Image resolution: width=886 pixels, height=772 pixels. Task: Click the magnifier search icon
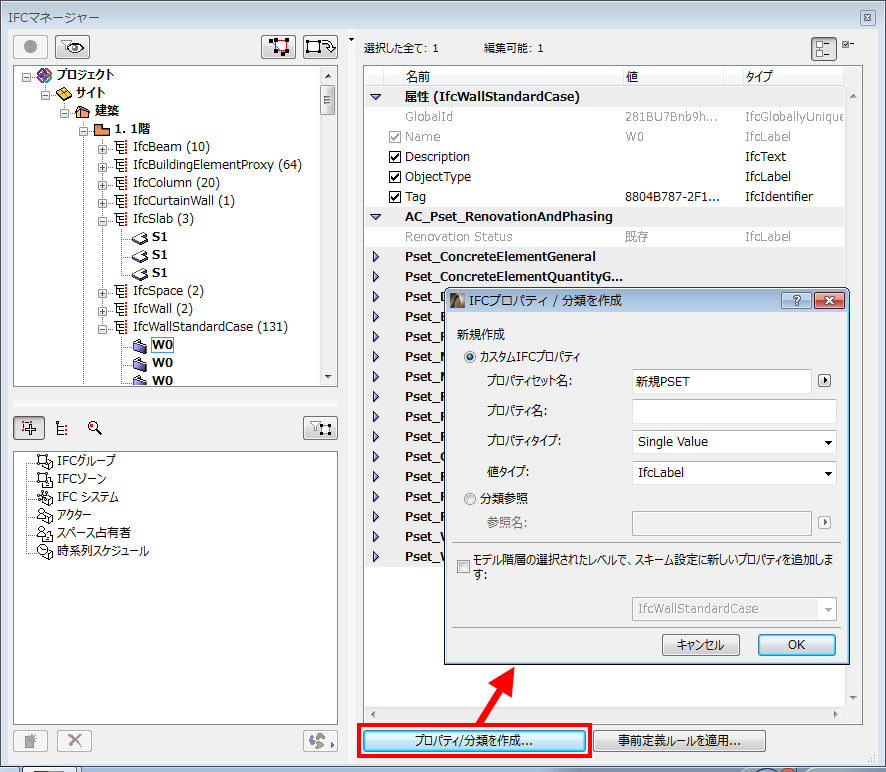pos(94,428)
